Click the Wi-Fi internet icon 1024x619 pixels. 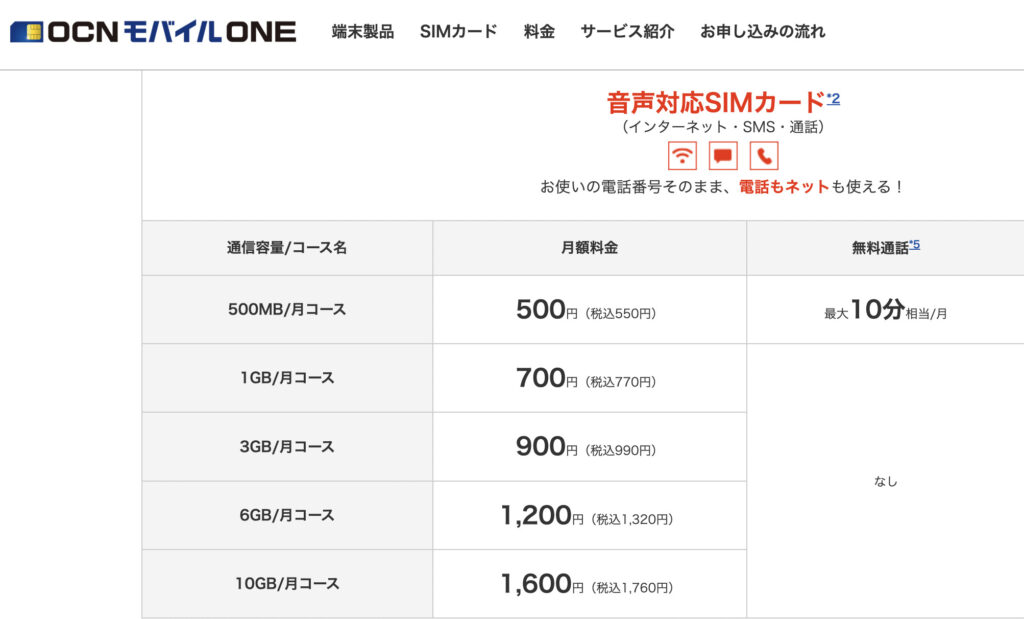coord(682,156)
